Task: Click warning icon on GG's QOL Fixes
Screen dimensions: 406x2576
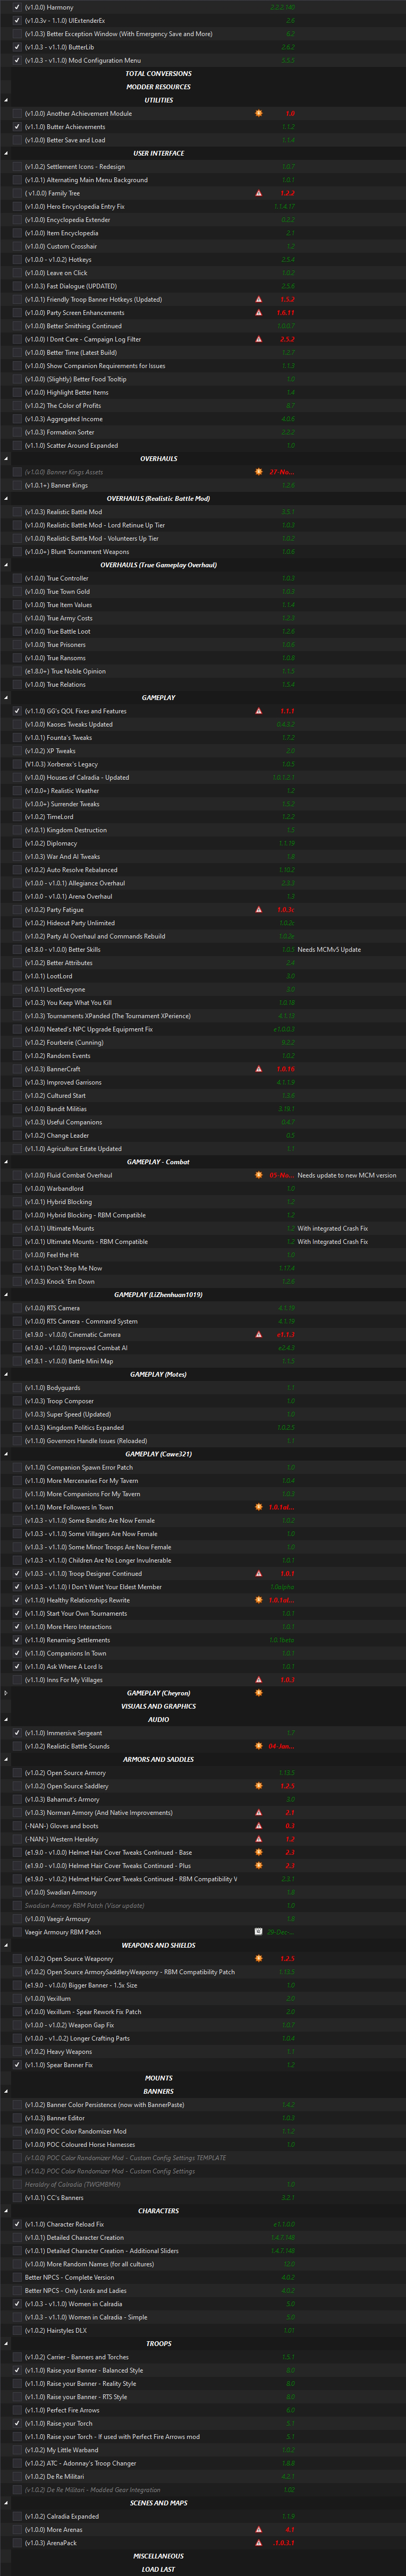Action: (x=259, y=711)
